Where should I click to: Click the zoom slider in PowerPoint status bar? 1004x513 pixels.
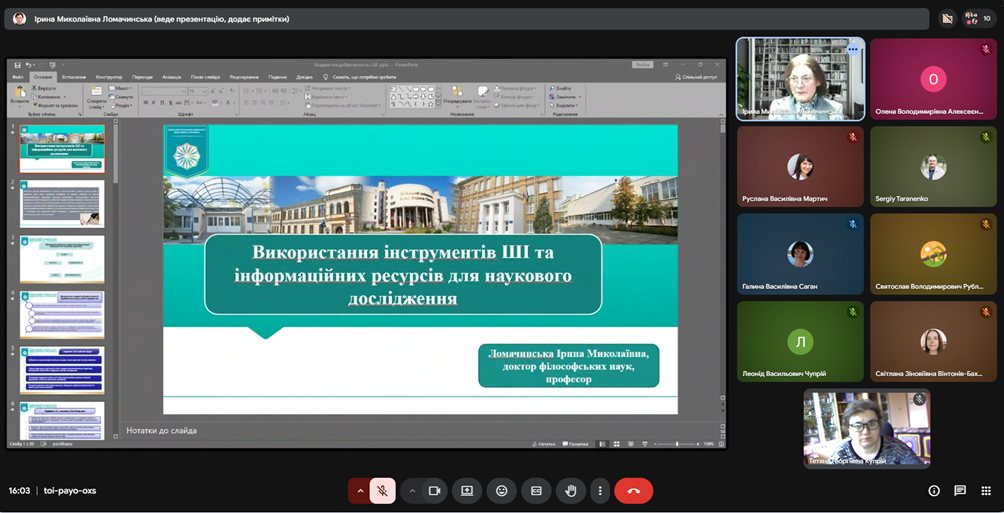677,444
